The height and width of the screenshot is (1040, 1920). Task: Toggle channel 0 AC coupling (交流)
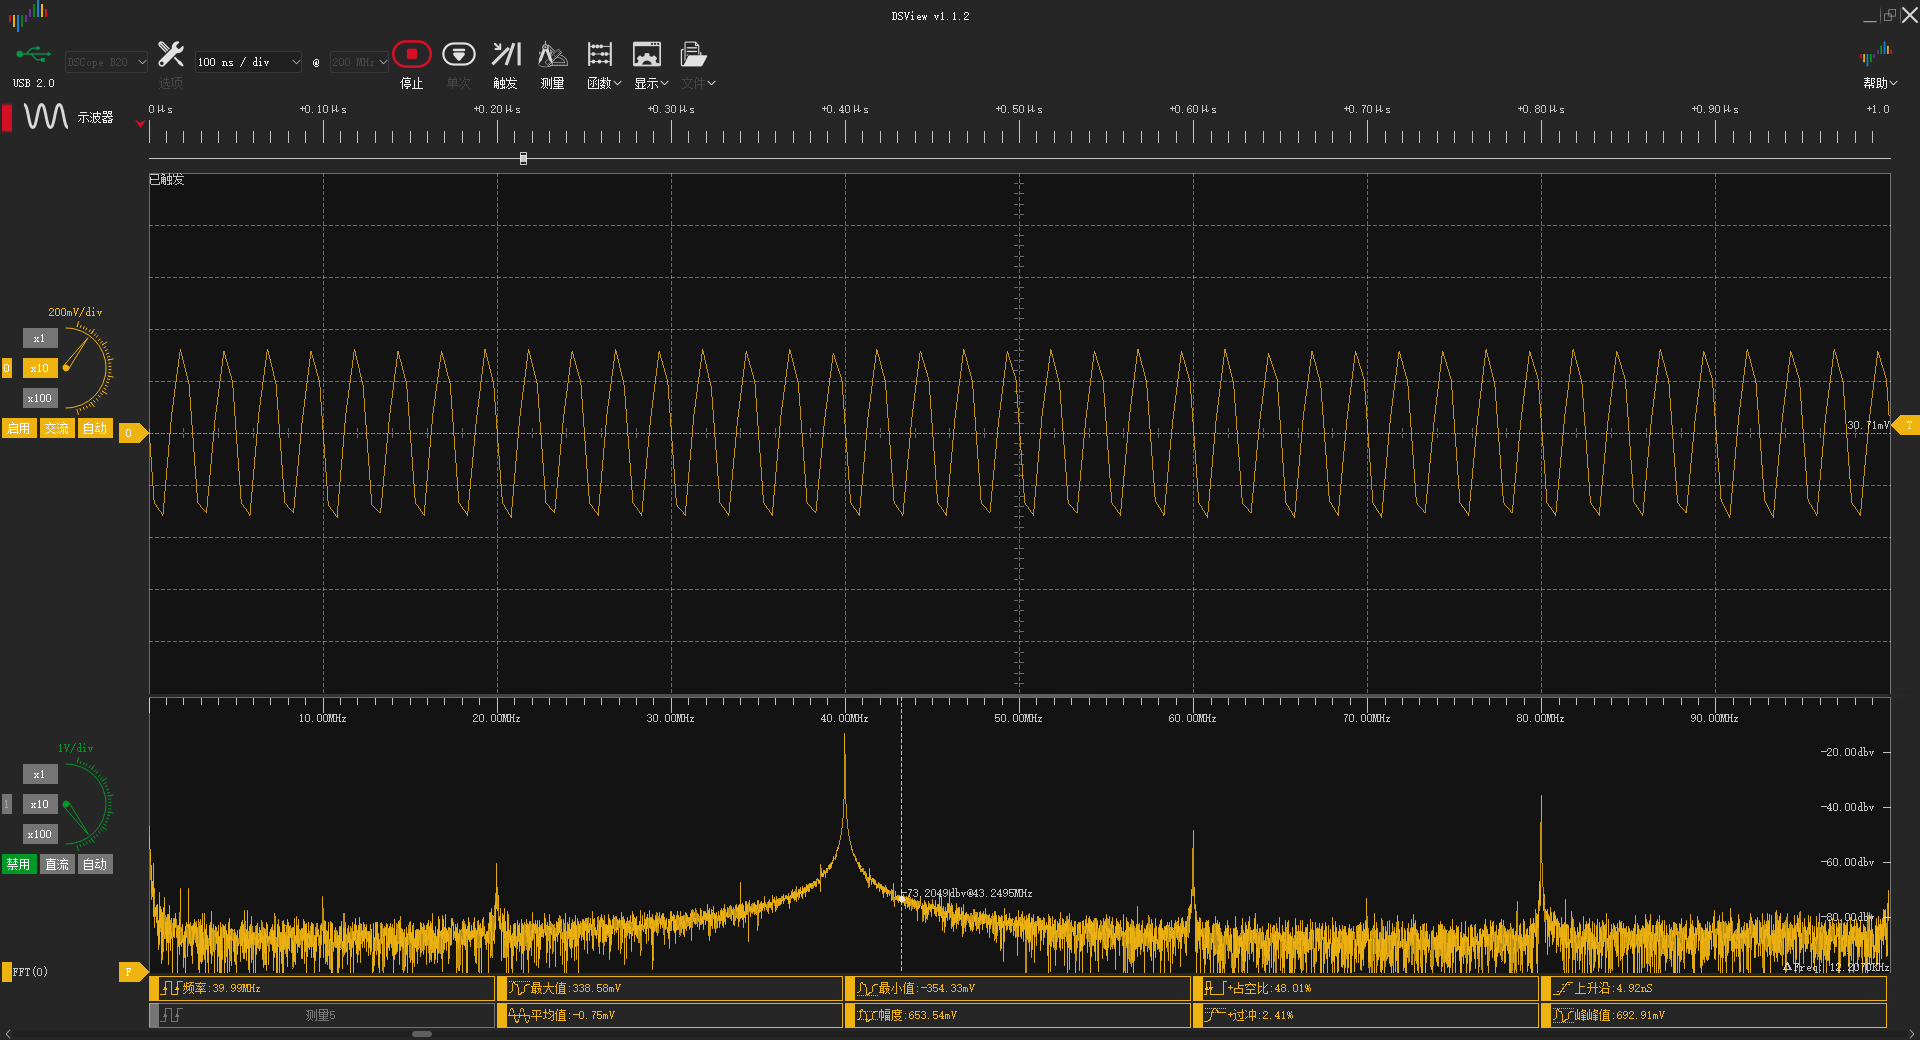point(57,428)
